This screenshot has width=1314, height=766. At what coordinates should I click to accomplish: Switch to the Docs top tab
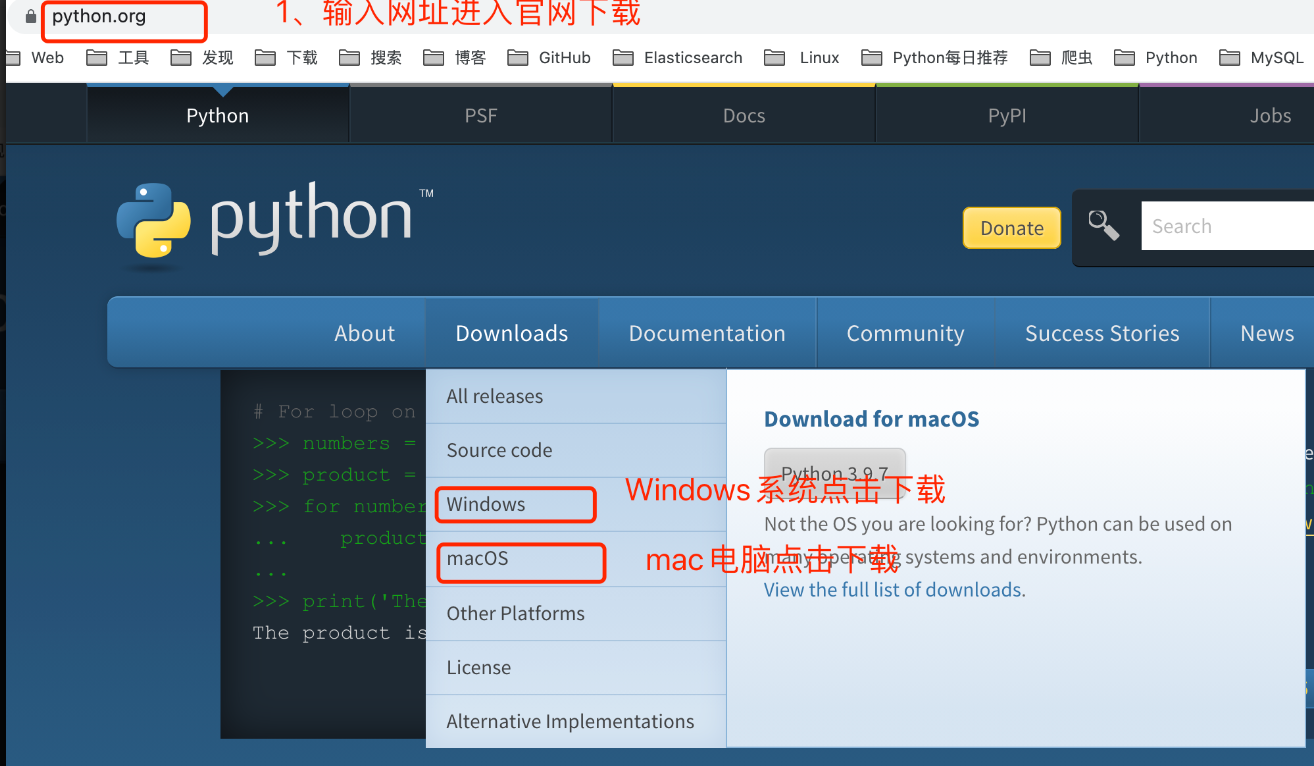click(x=744, y=115)
